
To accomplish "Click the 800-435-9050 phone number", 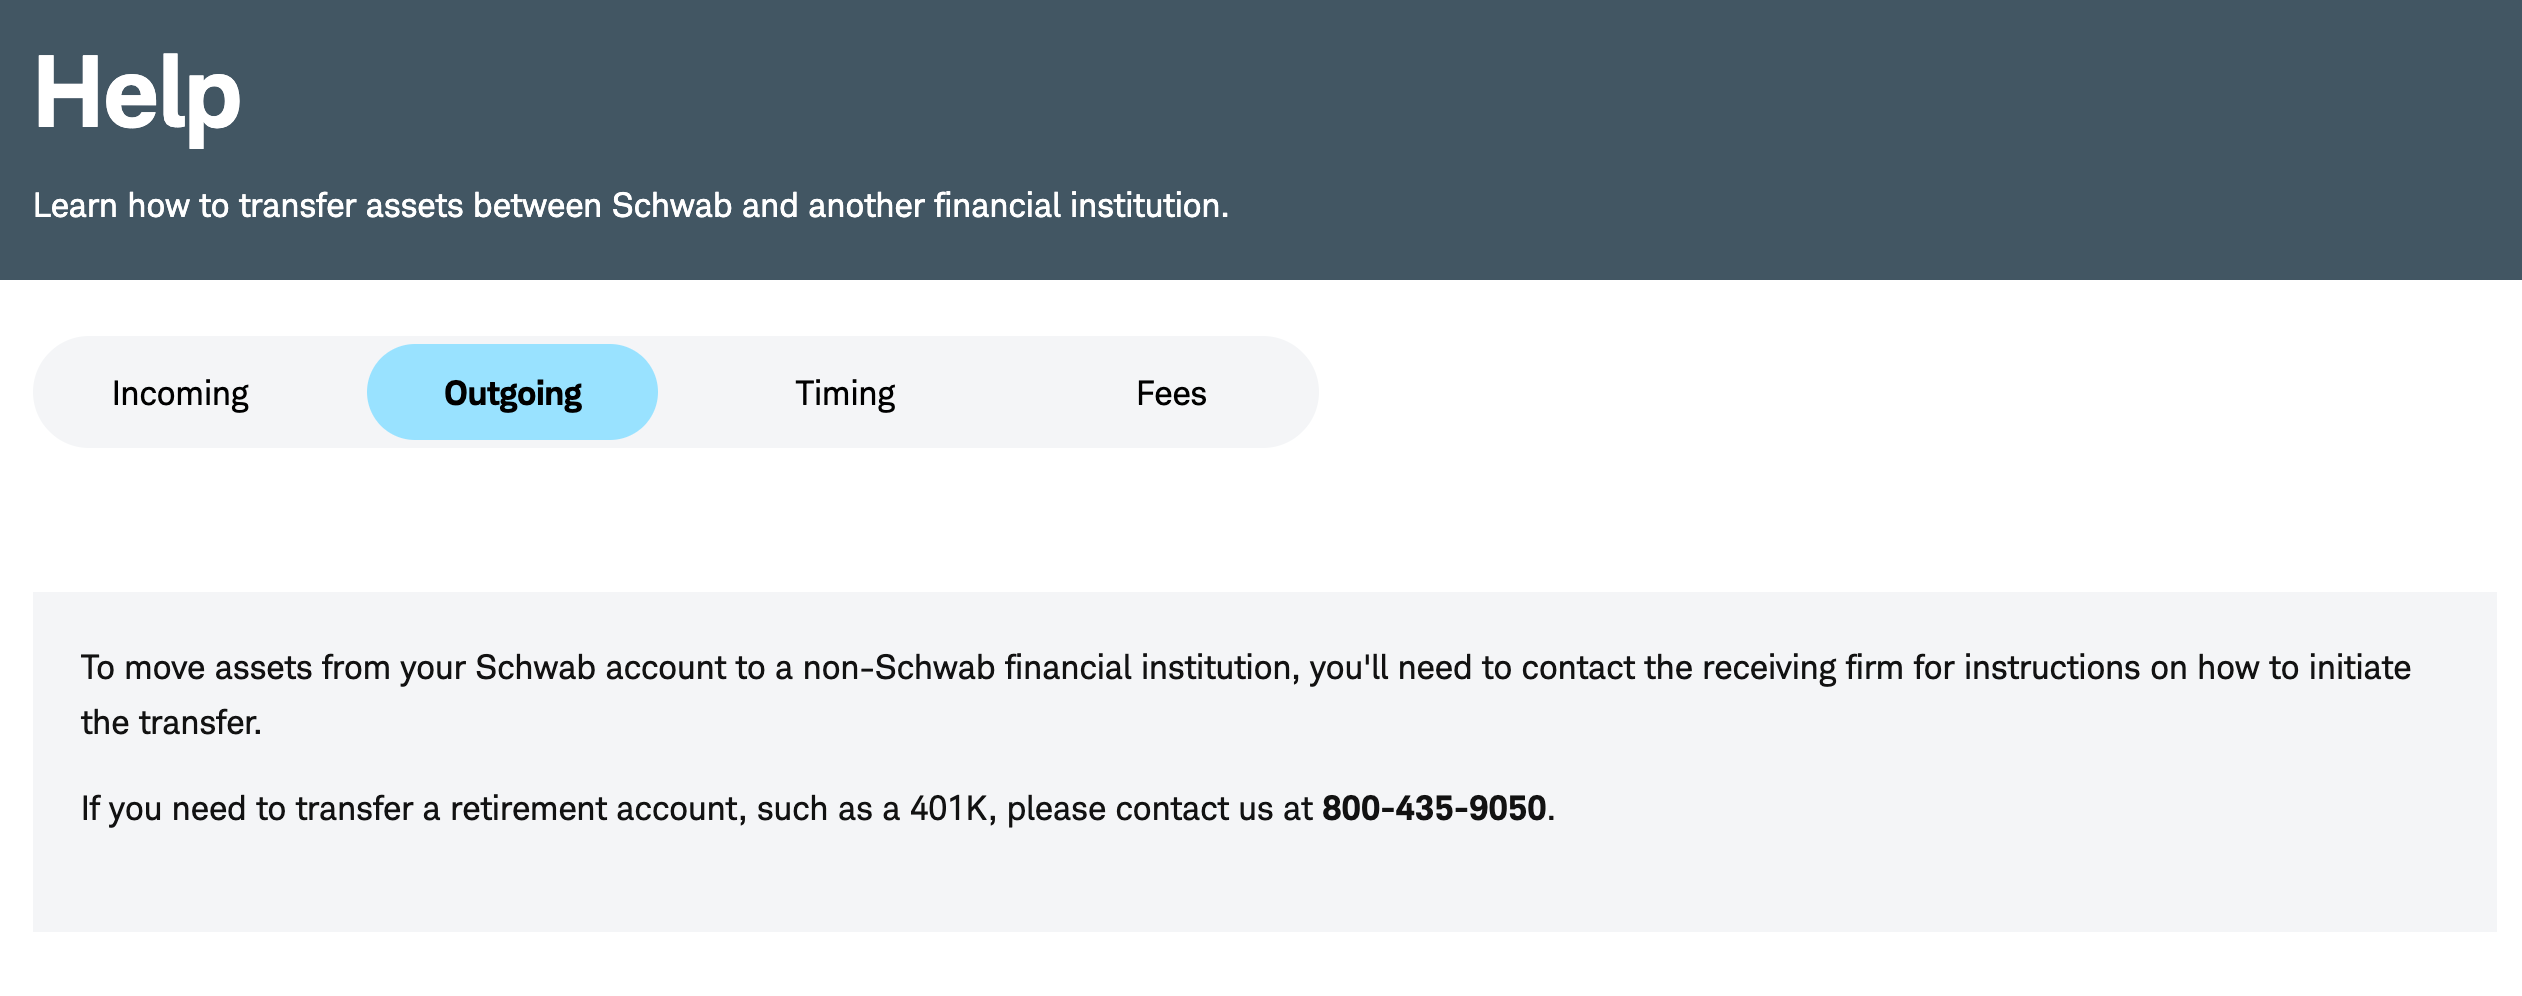I will pos(1433,808).
